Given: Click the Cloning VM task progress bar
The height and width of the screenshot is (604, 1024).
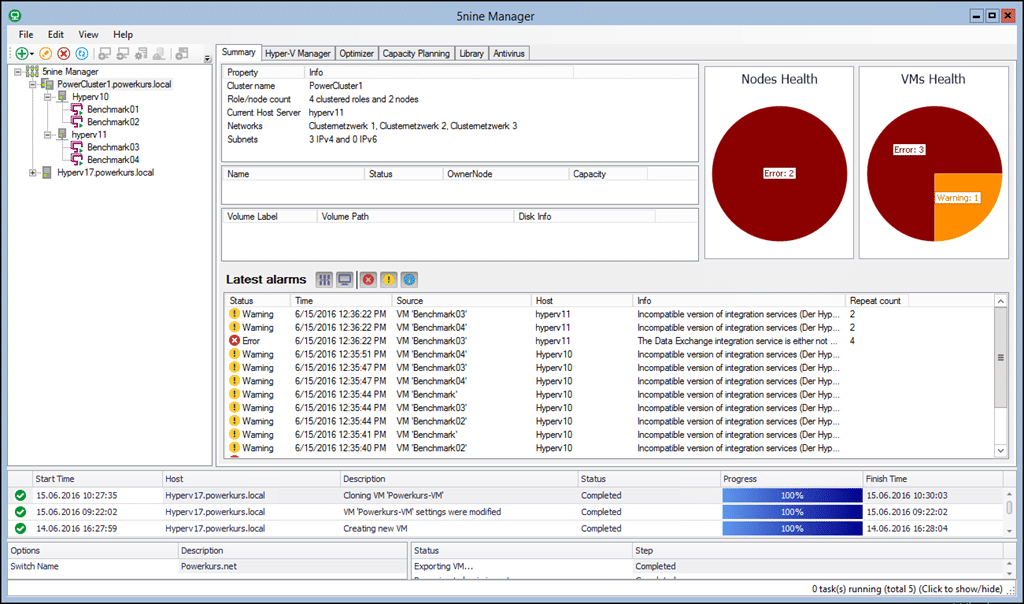Looking at the screenshot, I should coord(792,496).
